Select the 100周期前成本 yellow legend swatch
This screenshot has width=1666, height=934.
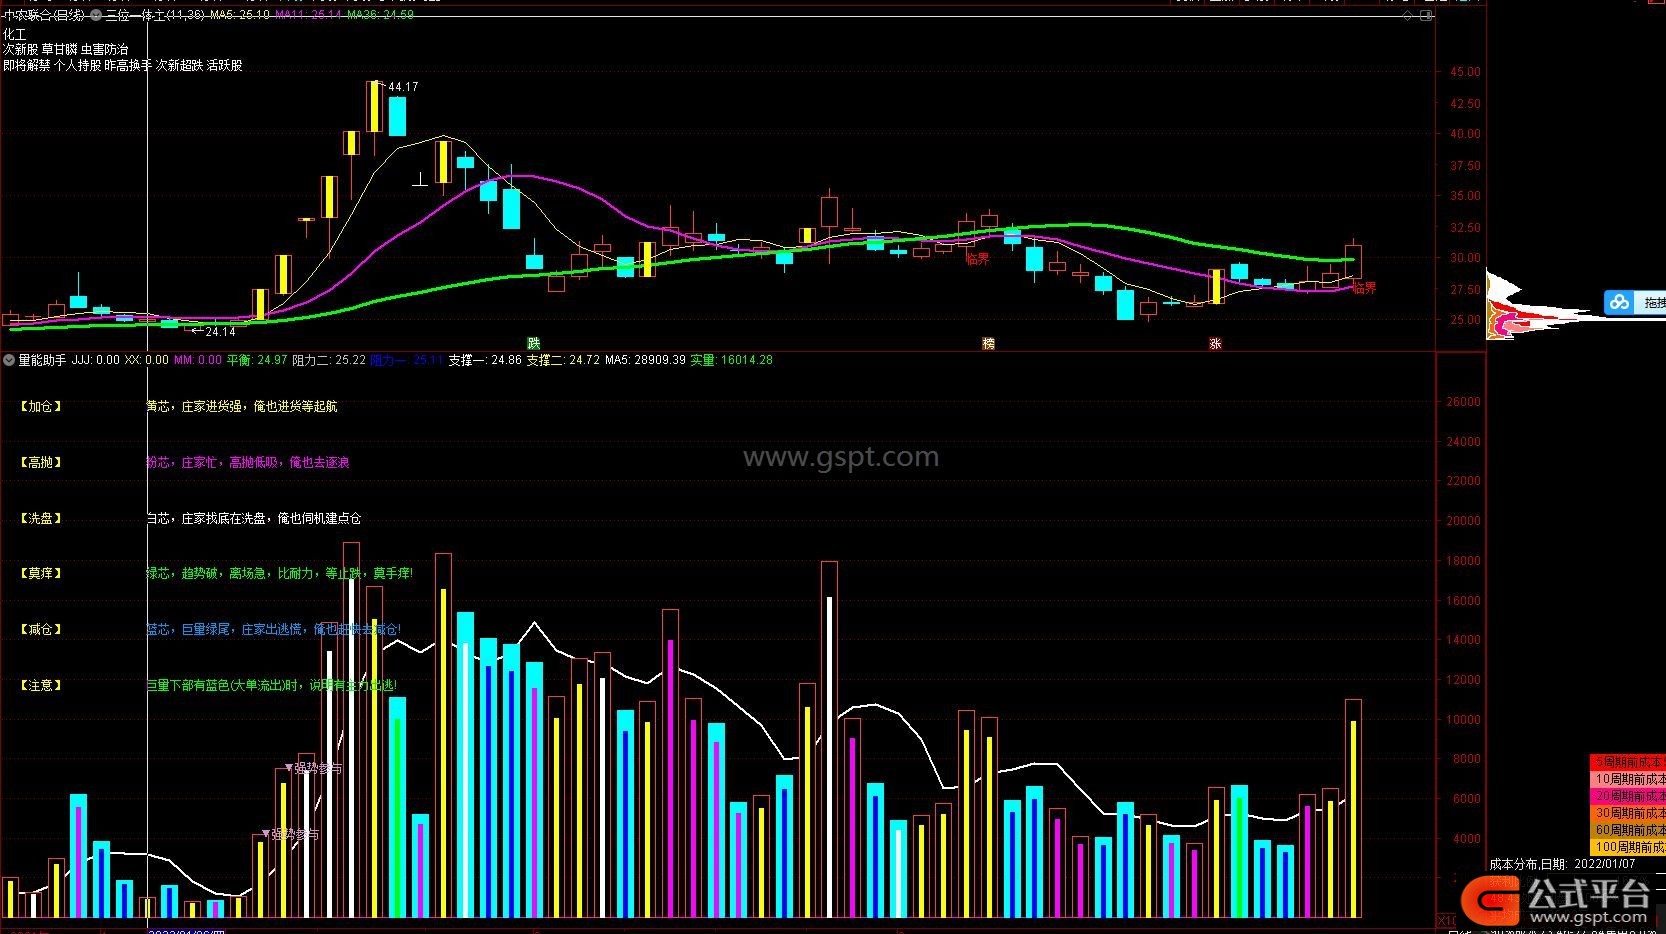[1627, 847]
